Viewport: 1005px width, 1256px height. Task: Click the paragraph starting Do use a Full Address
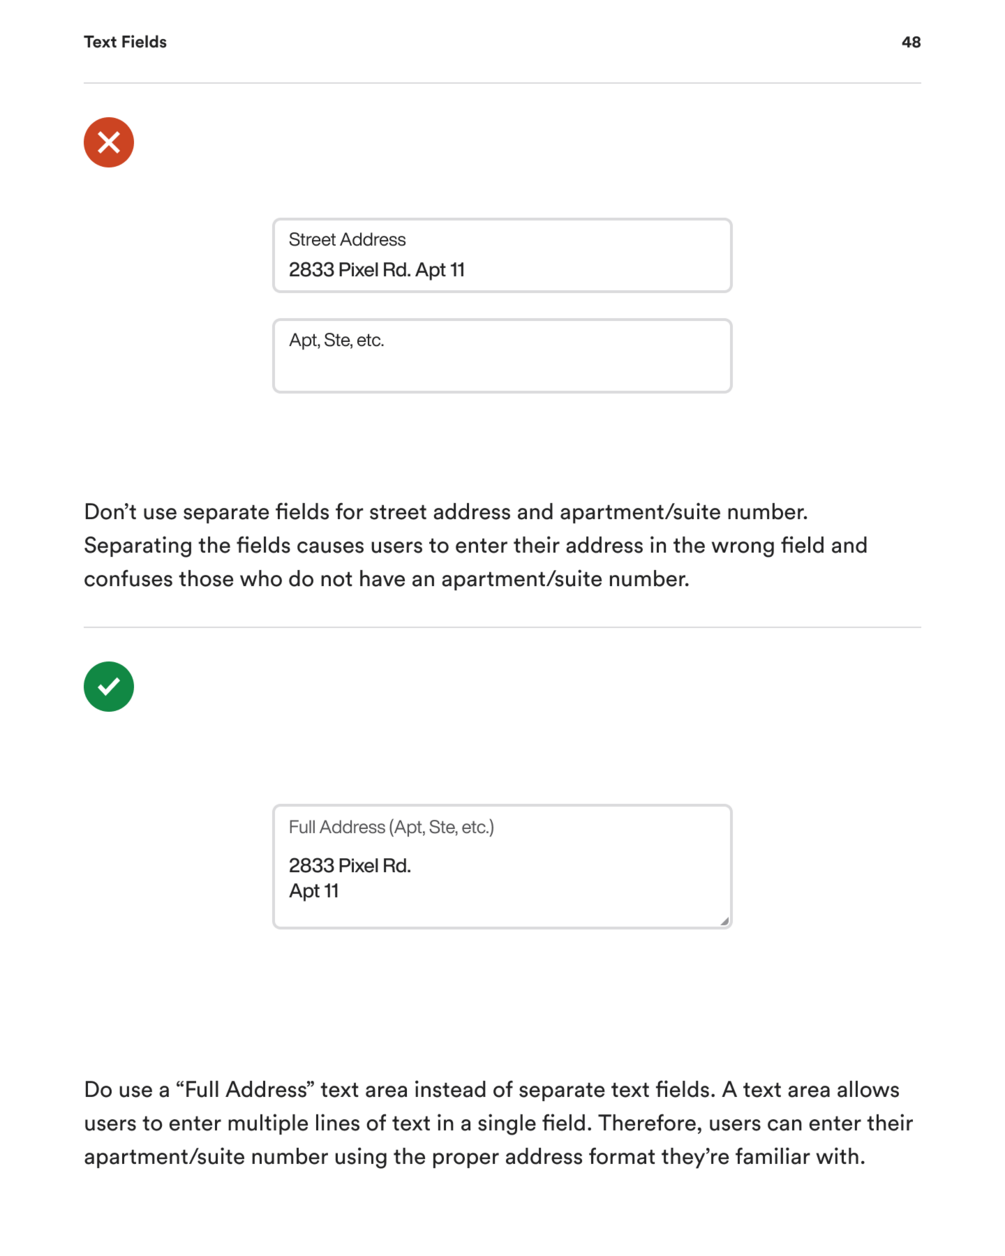pos(498,1123)
